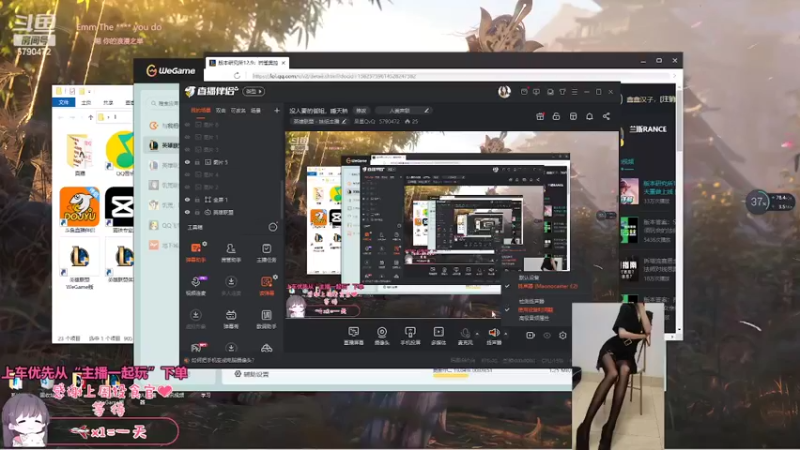
Task: Switch to the orange highlighted scene tab
Action: point(201,110)
